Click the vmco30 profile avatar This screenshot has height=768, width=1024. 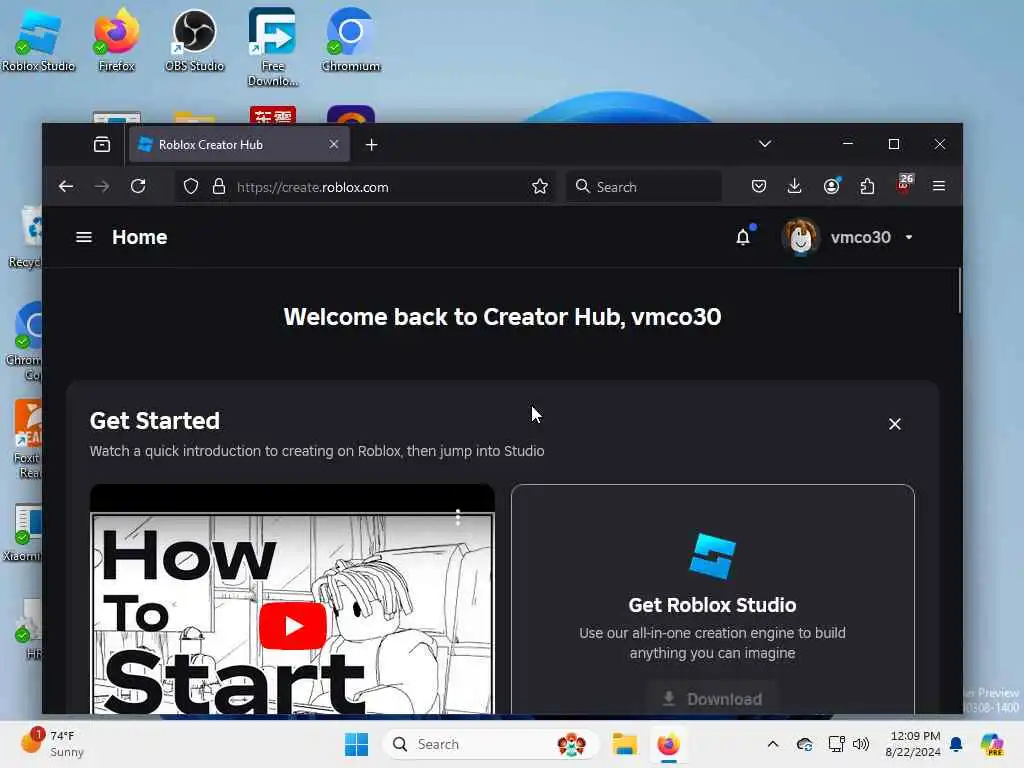coord(801,237)
